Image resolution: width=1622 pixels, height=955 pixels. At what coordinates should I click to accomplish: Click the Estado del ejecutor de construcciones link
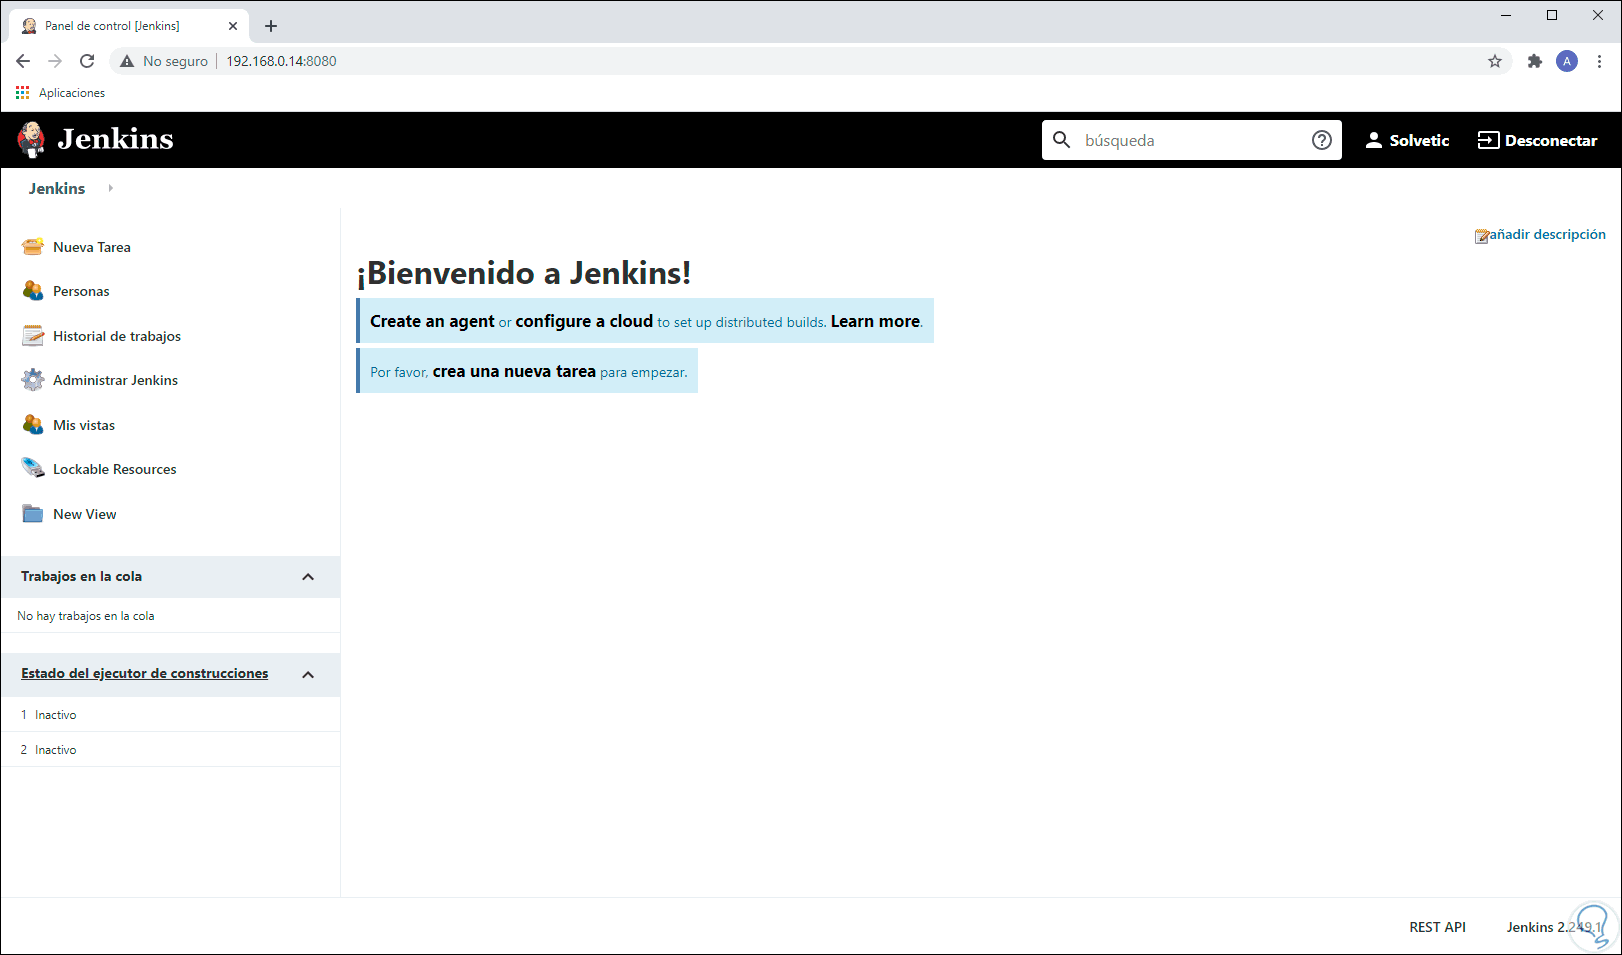pos(145,673)
